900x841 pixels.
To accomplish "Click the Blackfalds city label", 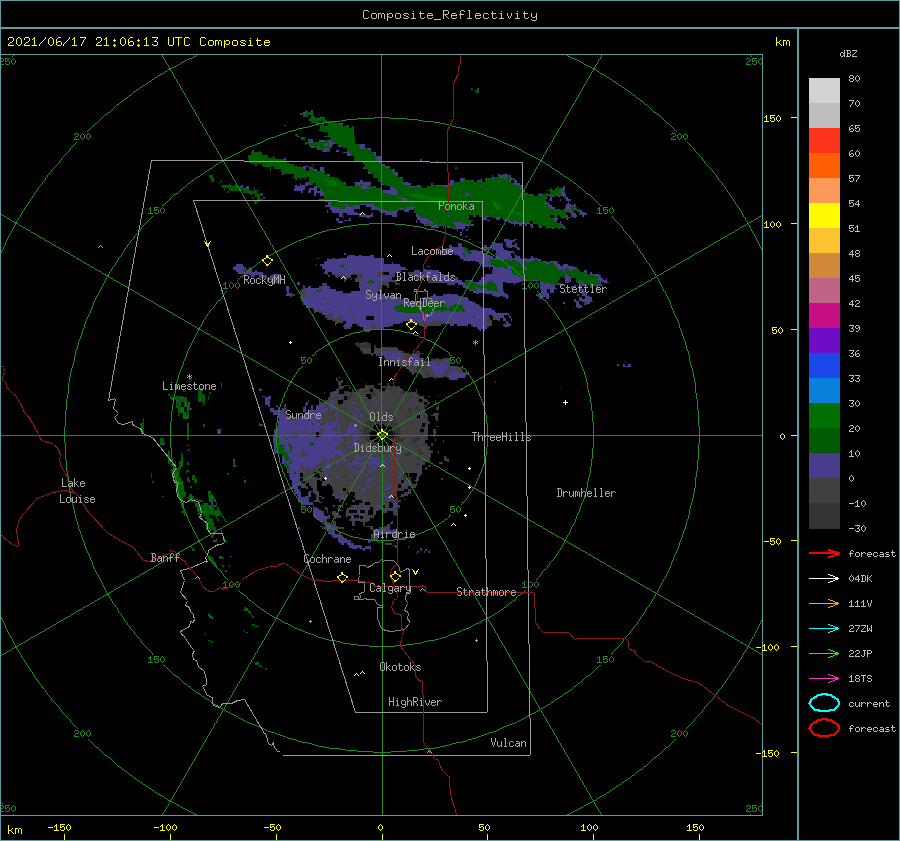I will [x=425, y=277].
